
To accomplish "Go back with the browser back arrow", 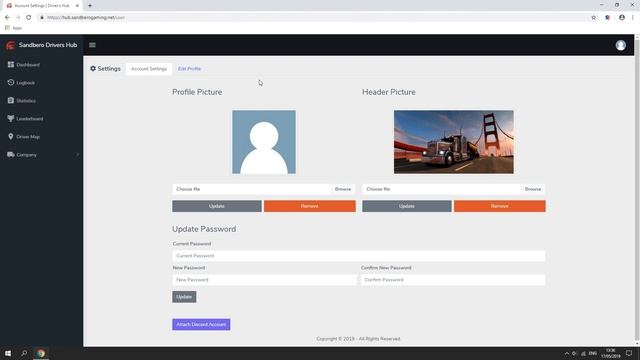I will pyautogui.click(x=7, y=18).
